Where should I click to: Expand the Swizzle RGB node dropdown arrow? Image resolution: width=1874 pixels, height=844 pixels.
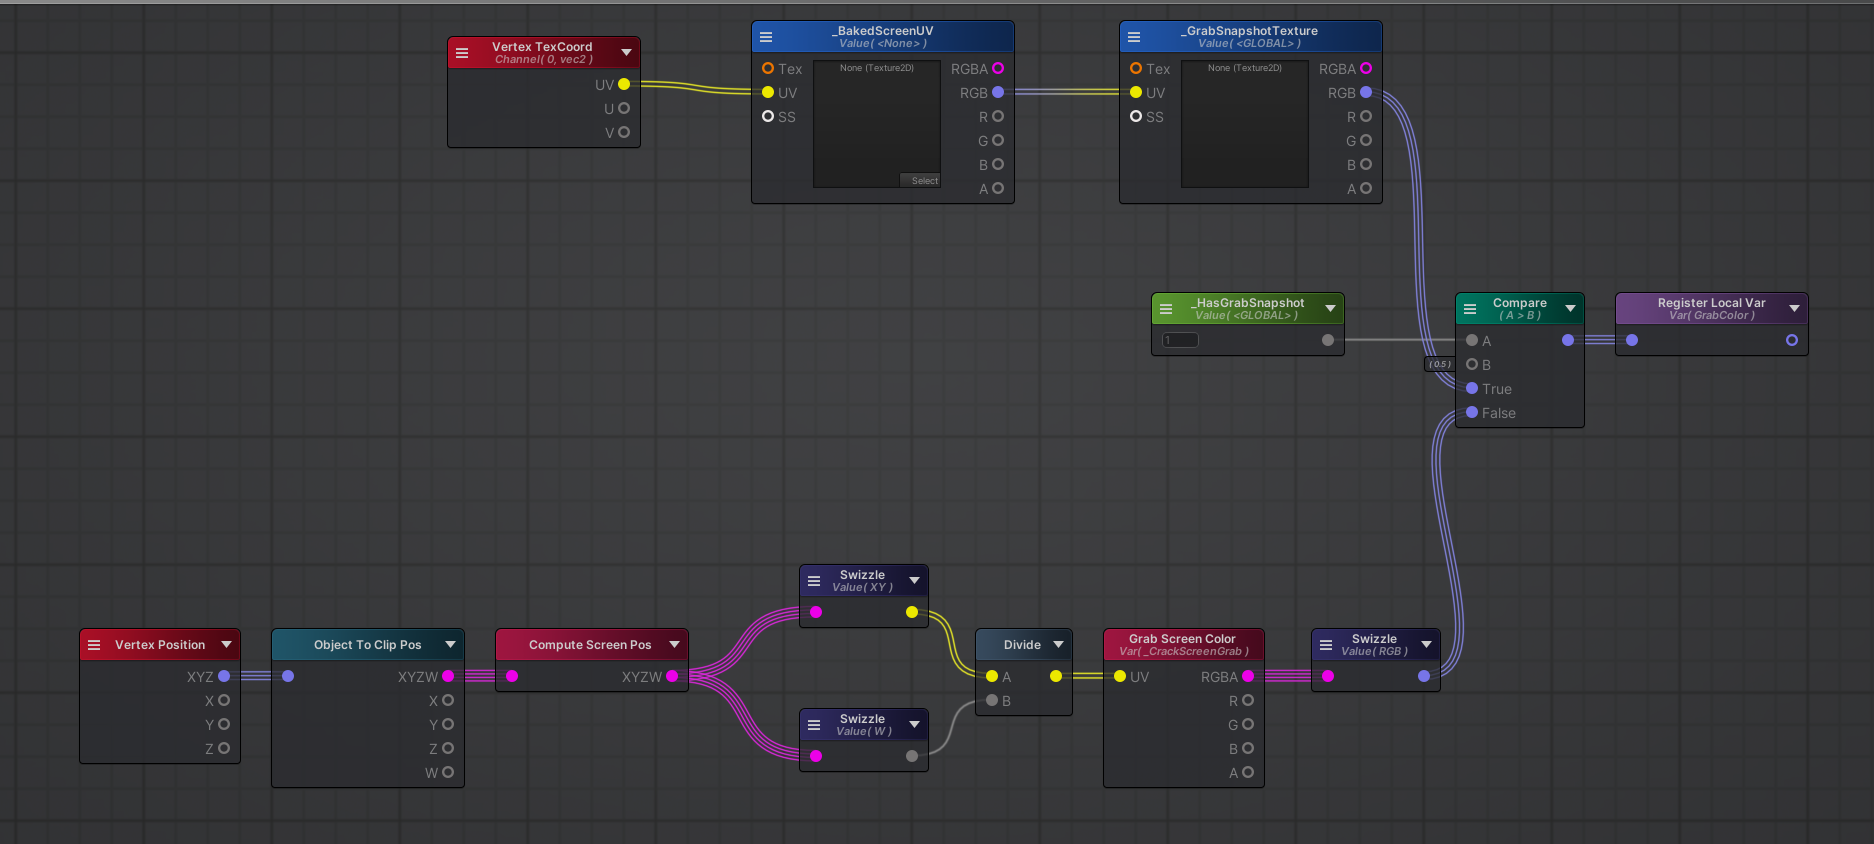1426,645
